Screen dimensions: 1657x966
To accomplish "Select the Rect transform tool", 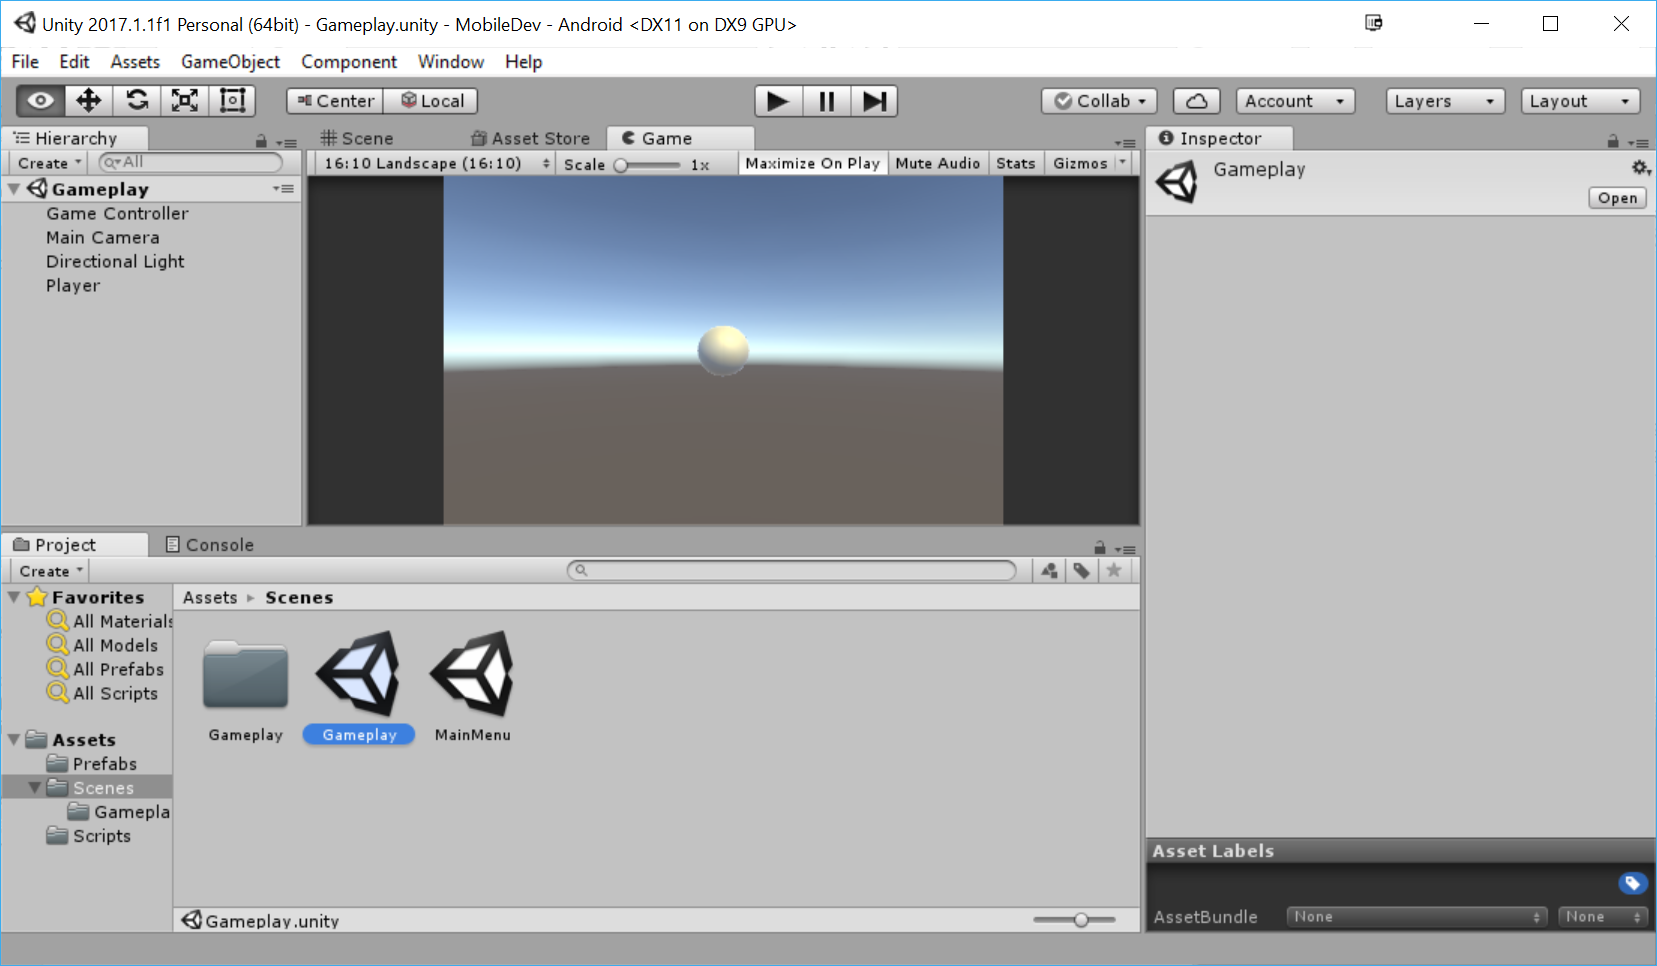I will (233, 101).
